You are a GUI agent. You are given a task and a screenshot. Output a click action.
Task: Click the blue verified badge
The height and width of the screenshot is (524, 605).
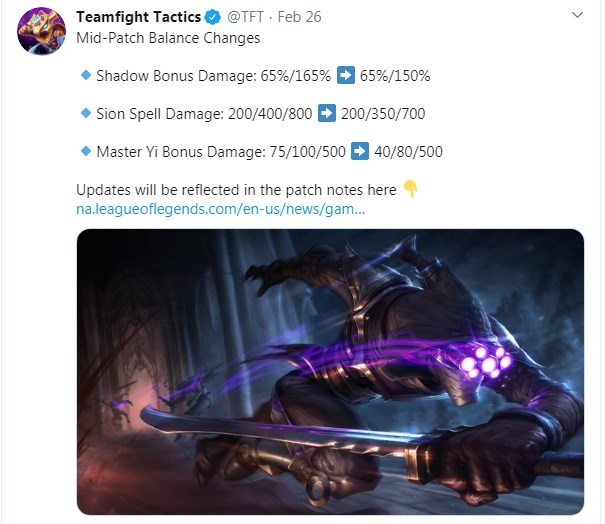(213, 17)
